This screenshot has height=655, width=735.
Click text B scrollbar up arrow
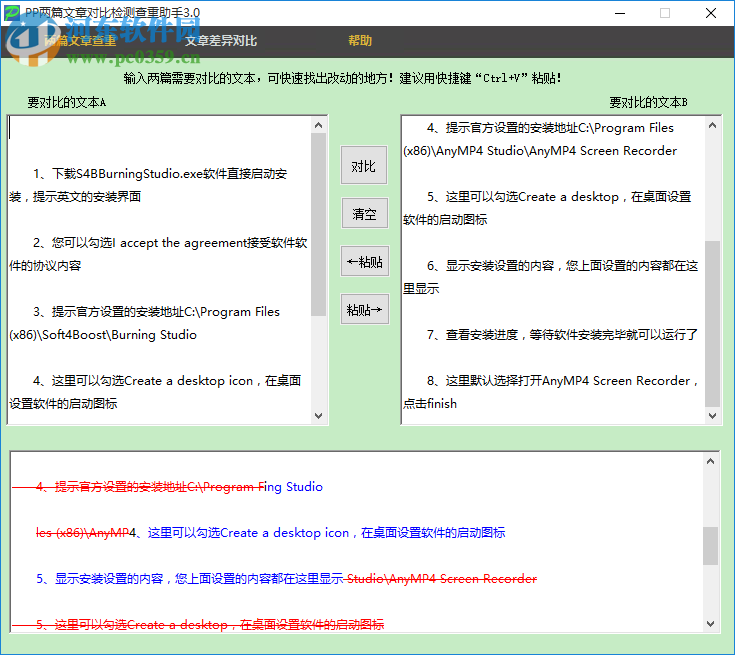point(712,125)
